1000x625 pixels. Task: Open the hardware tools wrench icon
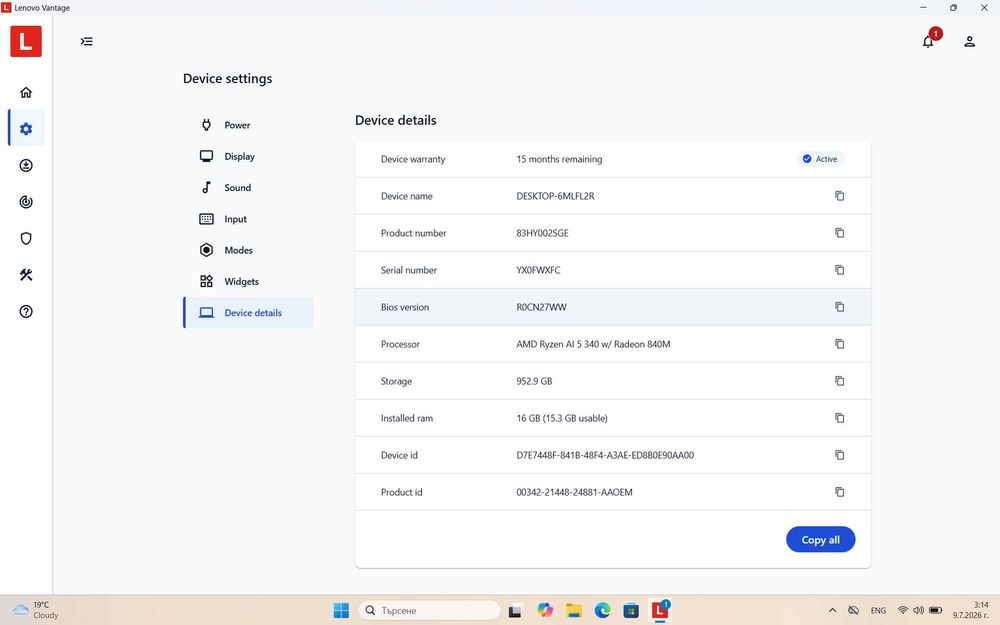coord(26,275)
